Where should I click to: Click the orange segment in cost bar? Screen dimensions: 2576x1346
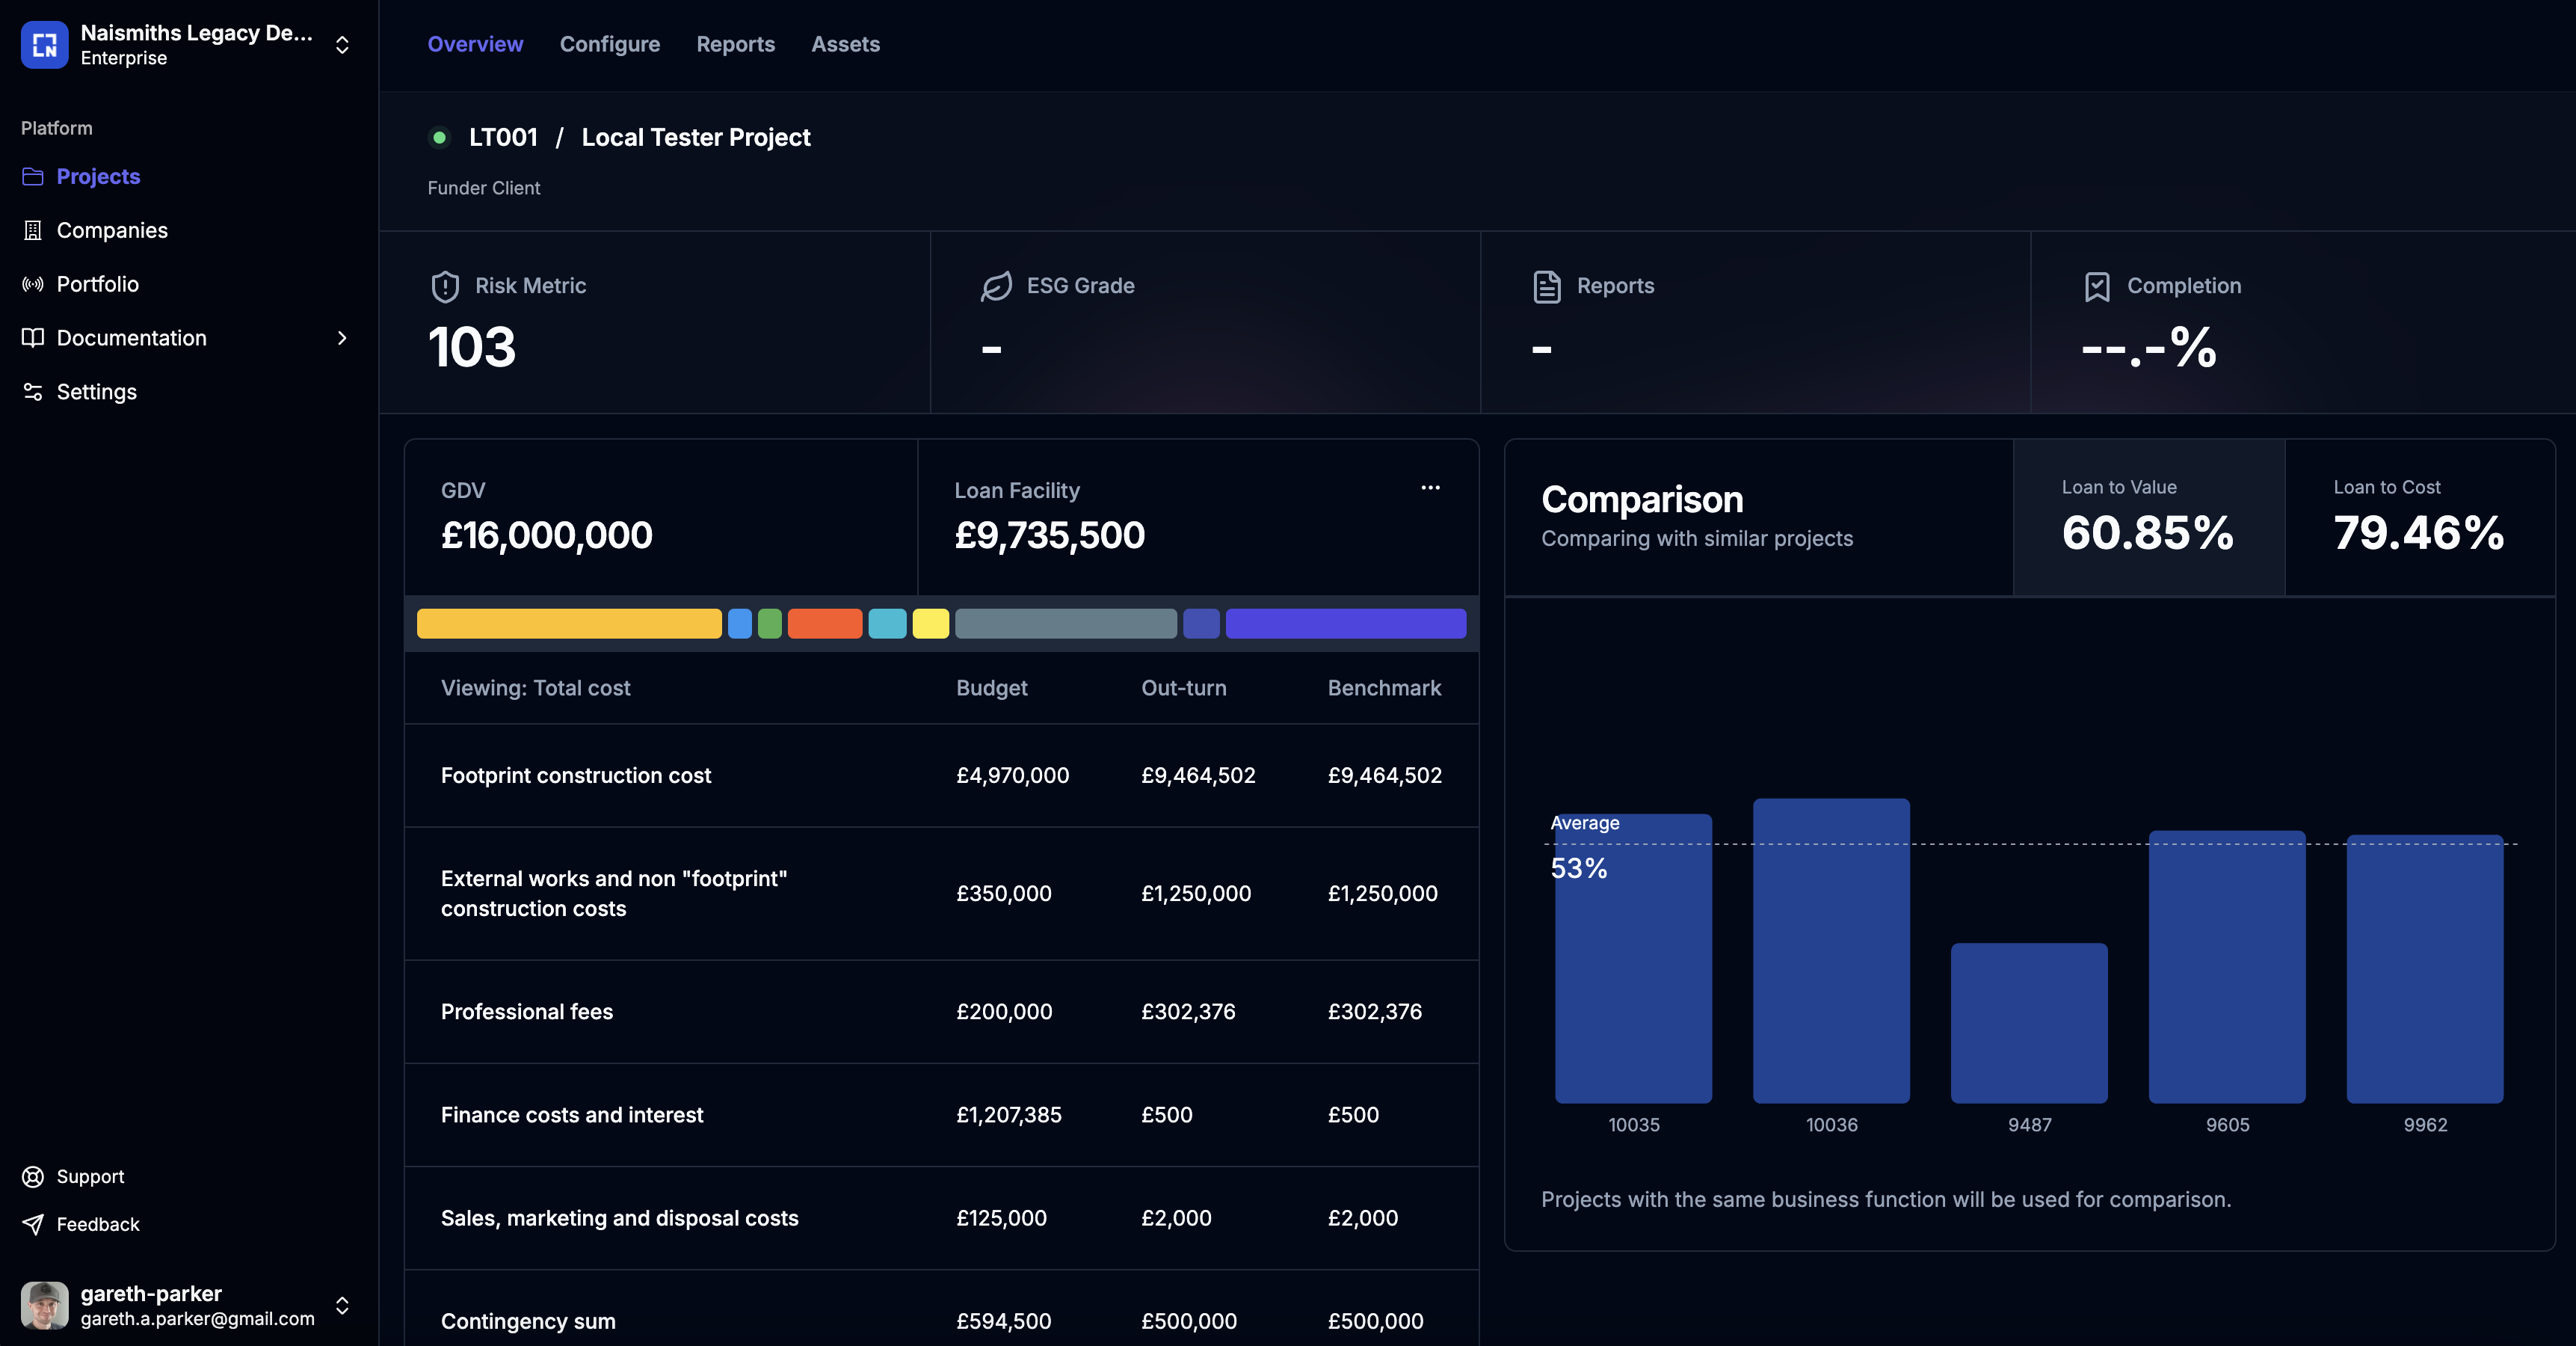824,623
